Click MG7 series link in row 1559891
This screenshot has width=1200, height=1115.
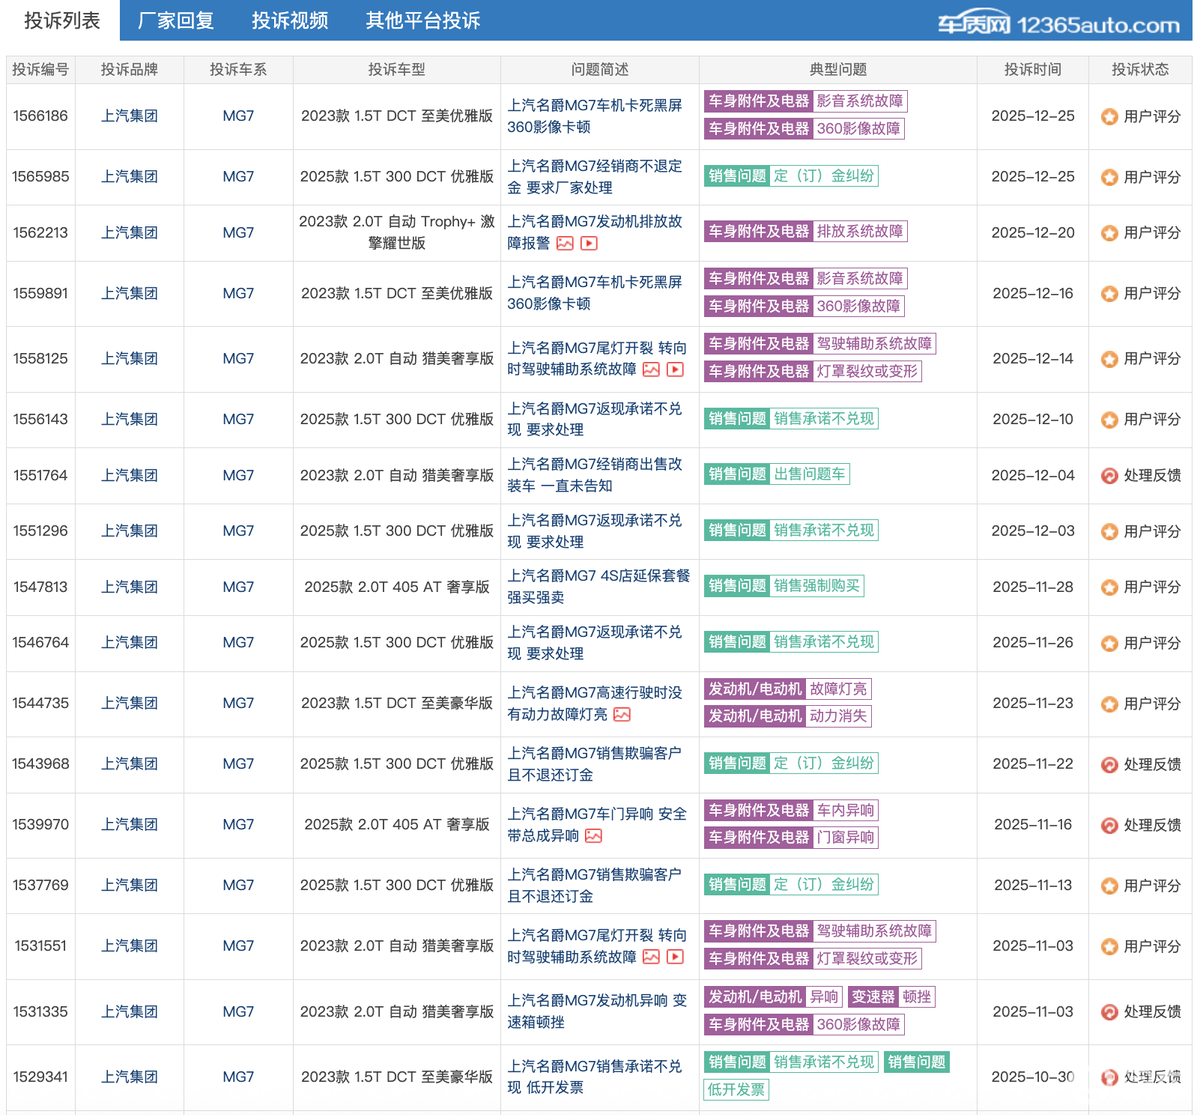(238, 293)
